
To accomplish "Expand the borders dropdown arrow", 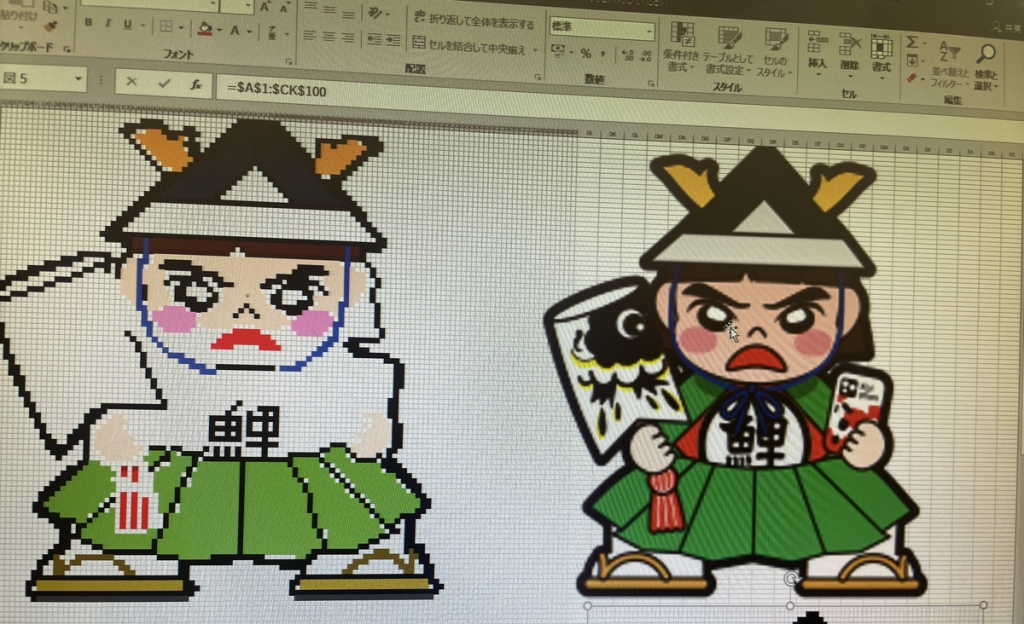I will [x=181, y=28].
